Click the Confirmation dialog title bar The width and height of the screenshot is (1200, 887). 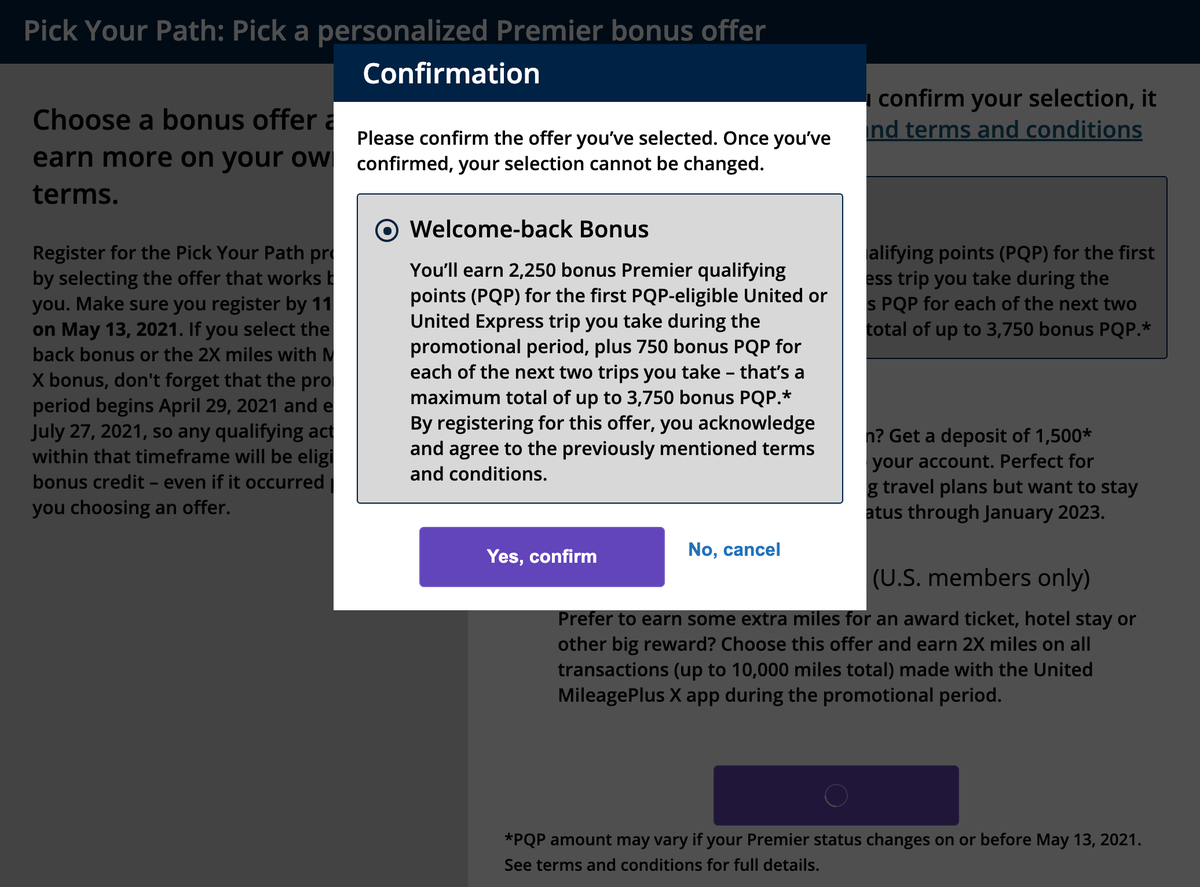point(600,71)
